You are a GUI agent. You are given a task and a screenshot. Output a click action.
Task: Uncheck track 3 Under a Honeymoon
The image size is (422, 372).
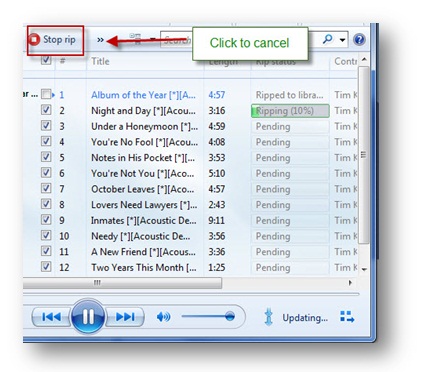pyautogui.click(x=46, y=126)
